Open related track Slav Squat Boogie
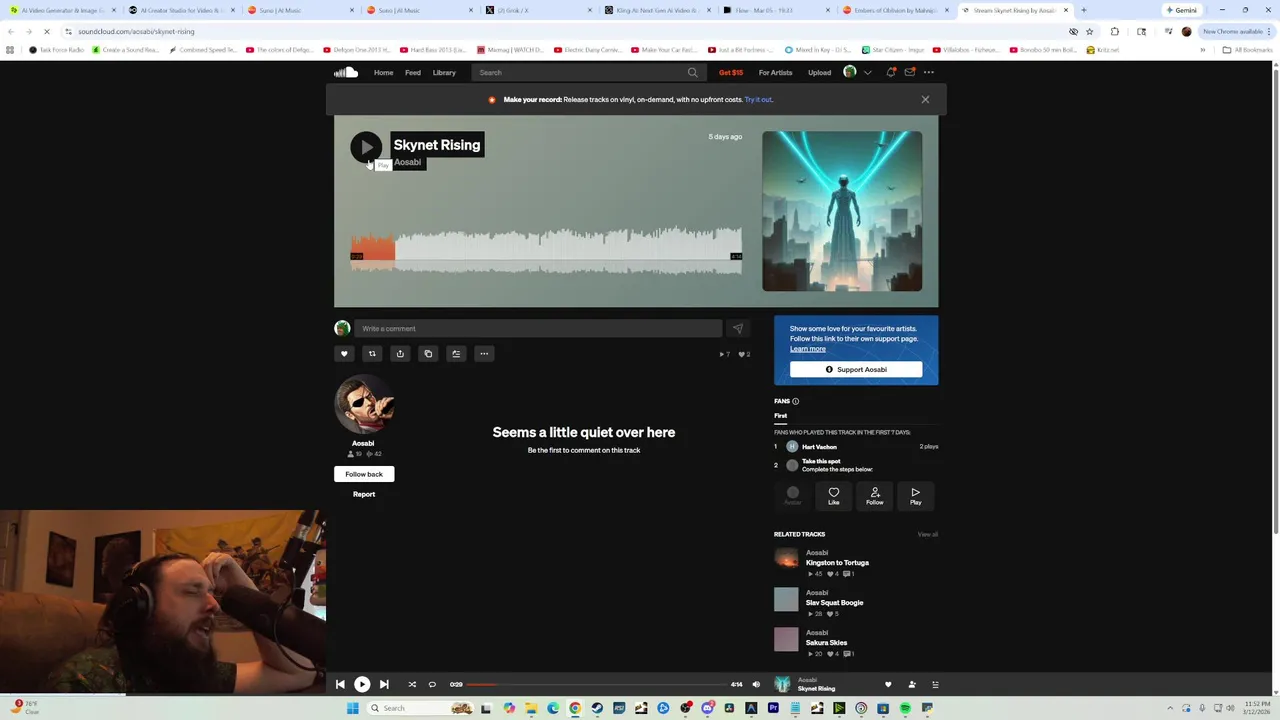Image resolution: width=1280 pixels, height=720 pixels. (x=834, y=603)
